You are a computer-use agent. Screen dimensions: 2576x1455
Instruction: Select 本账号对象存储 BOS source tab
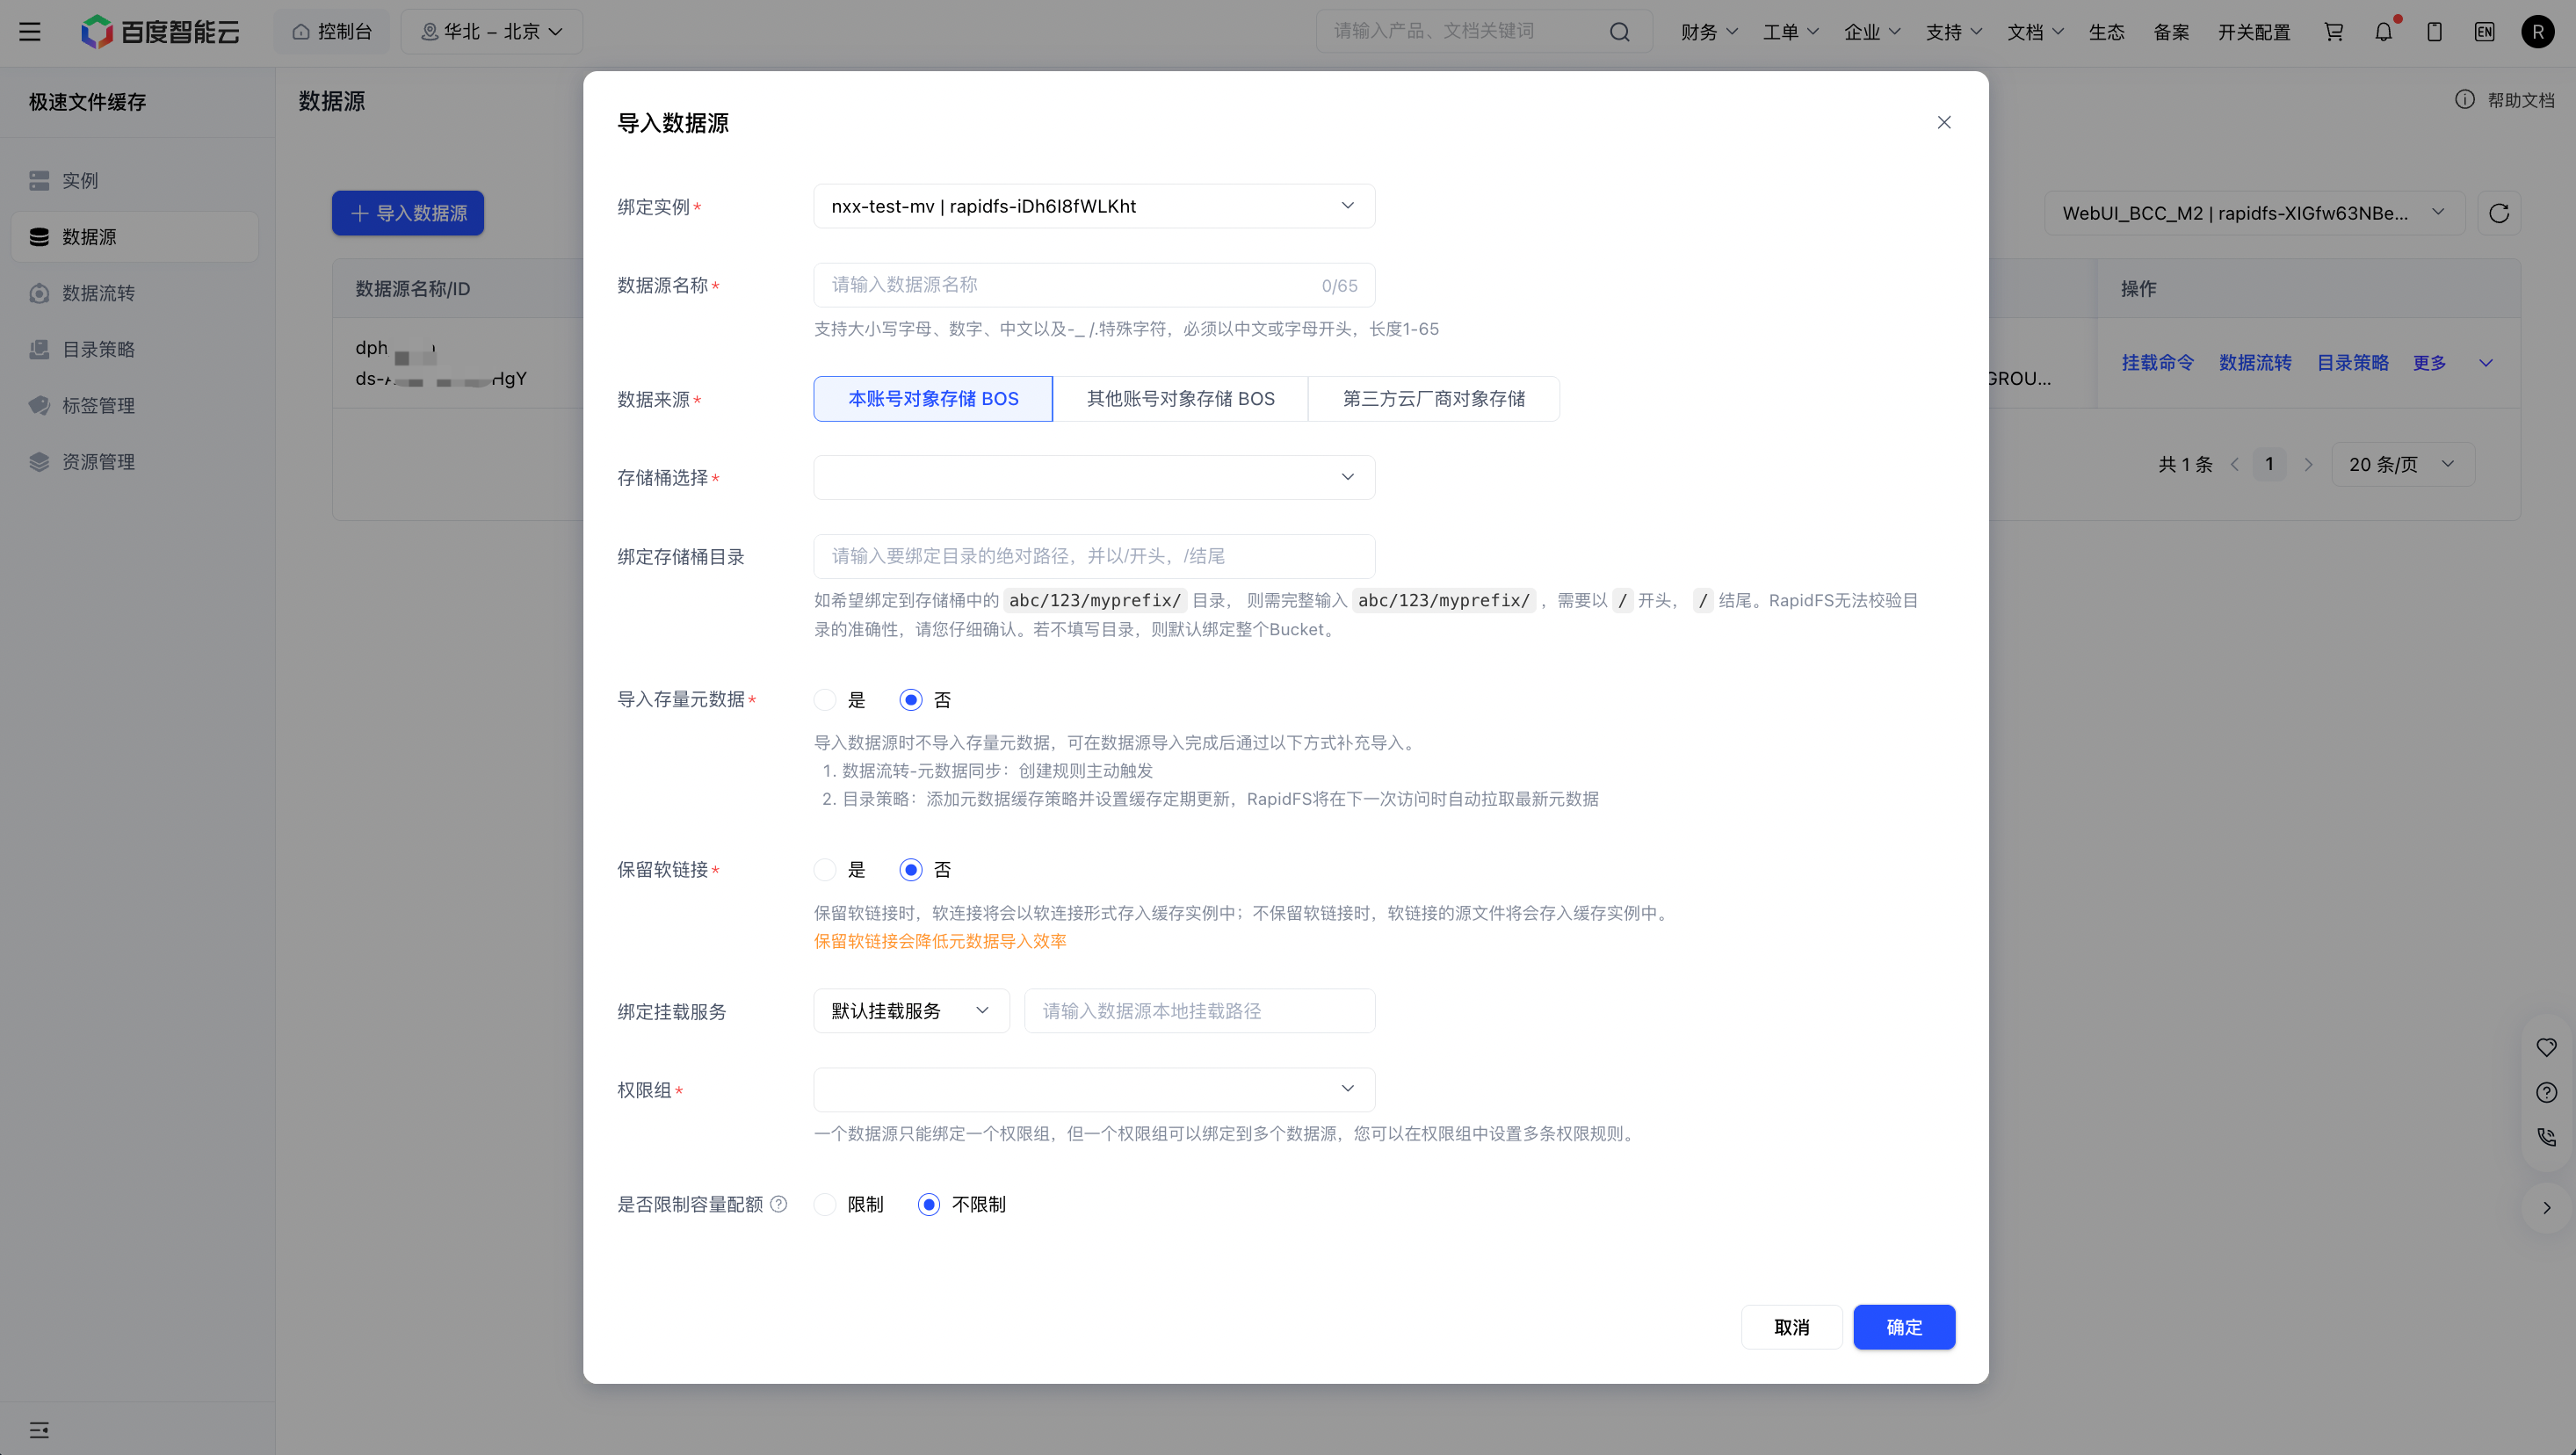click(x=933, y=399)
